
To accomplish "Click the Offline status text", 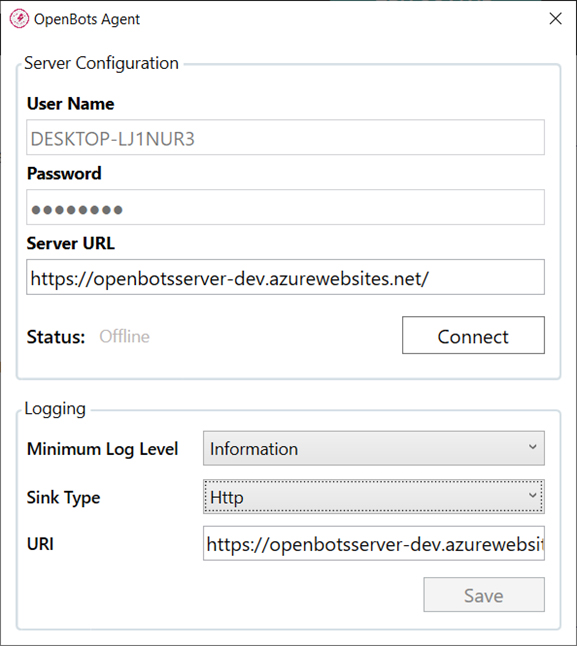I will (124, 337).
